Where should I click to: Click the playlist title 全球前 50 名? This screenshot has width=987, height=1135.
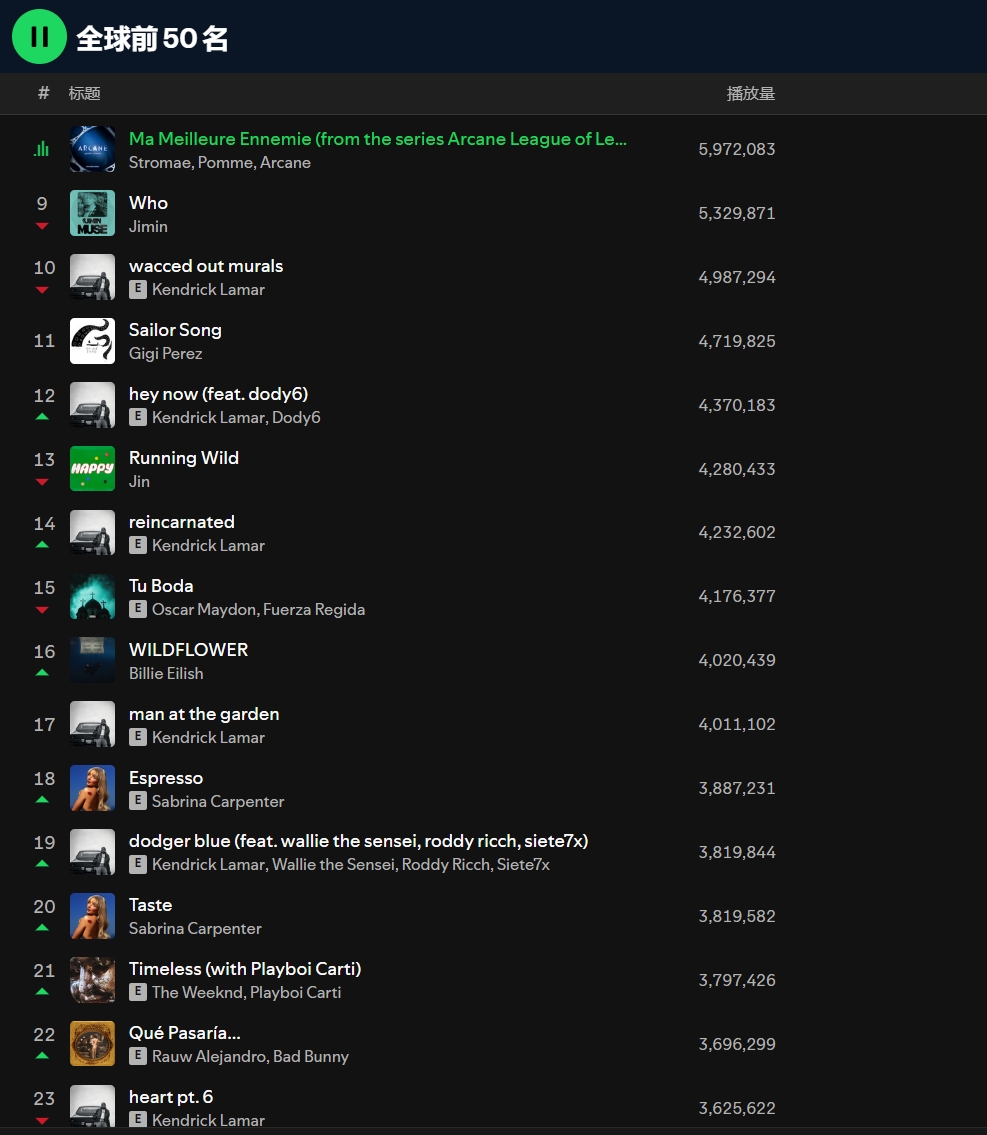click(x=152, y=38)
